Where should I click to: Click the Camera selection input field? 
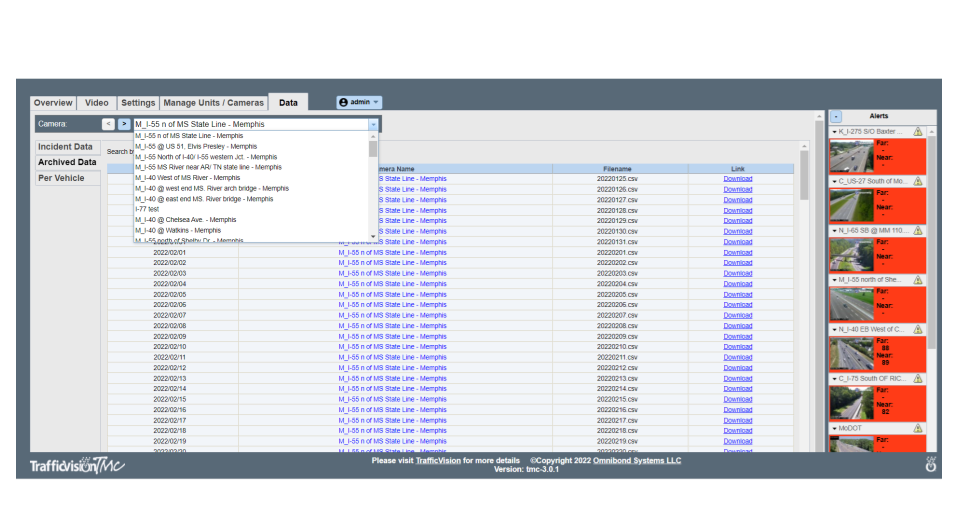pos(251,125)
